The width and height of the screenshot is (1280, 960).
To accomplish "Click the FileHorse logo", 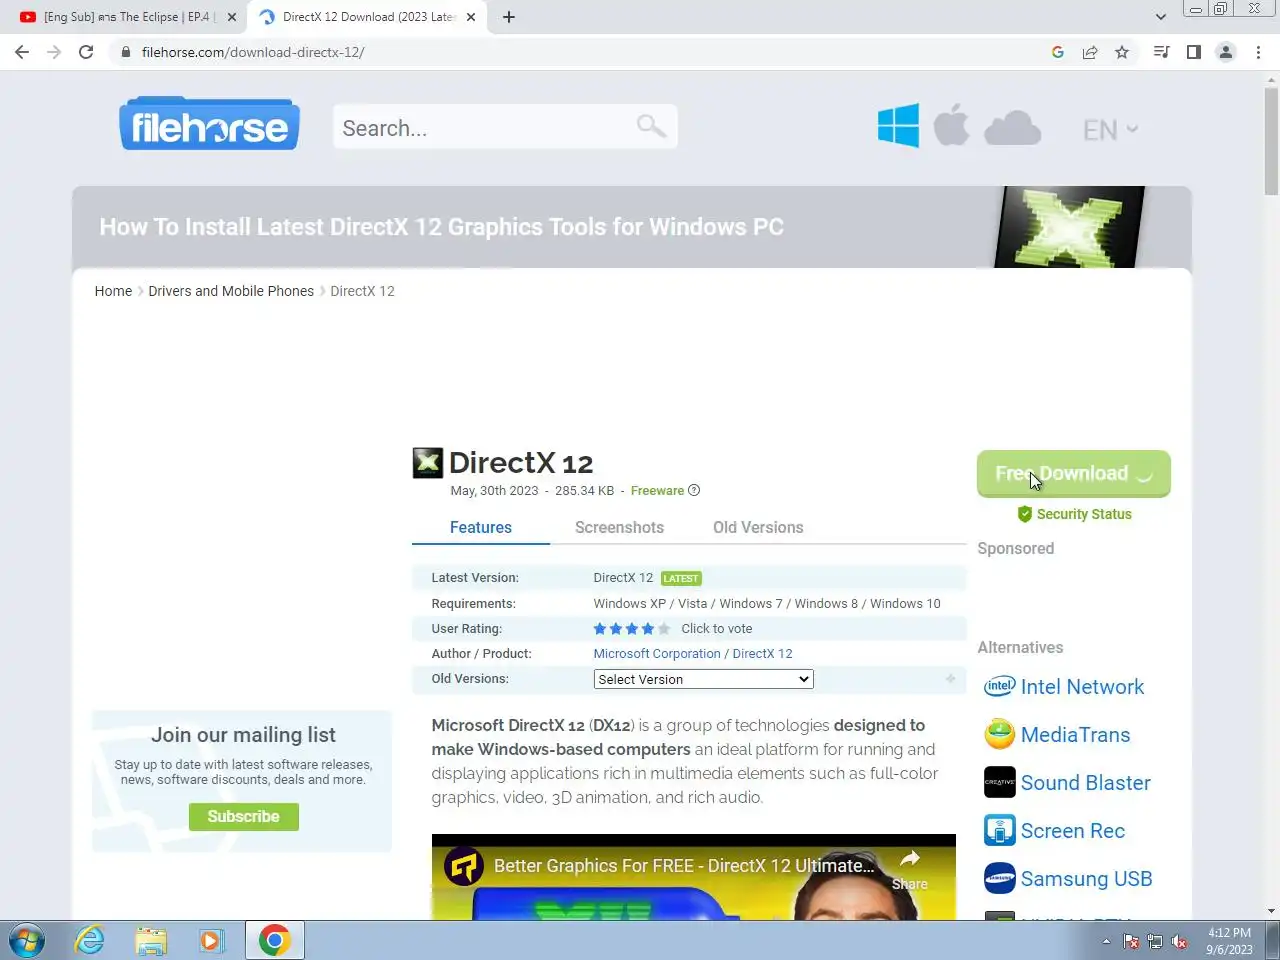I will click(209, 124).
